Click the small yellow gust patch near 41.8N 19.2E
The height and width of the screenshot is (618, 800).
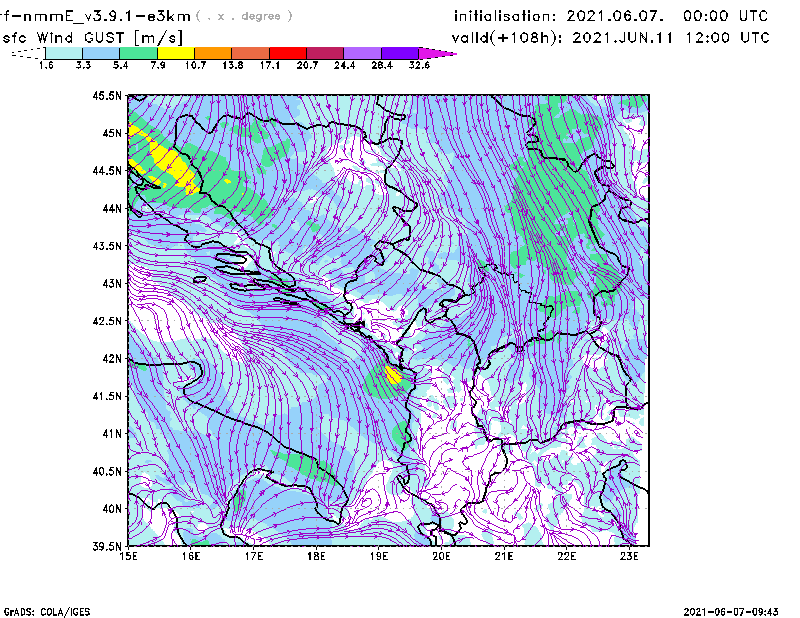click(393, 375)
